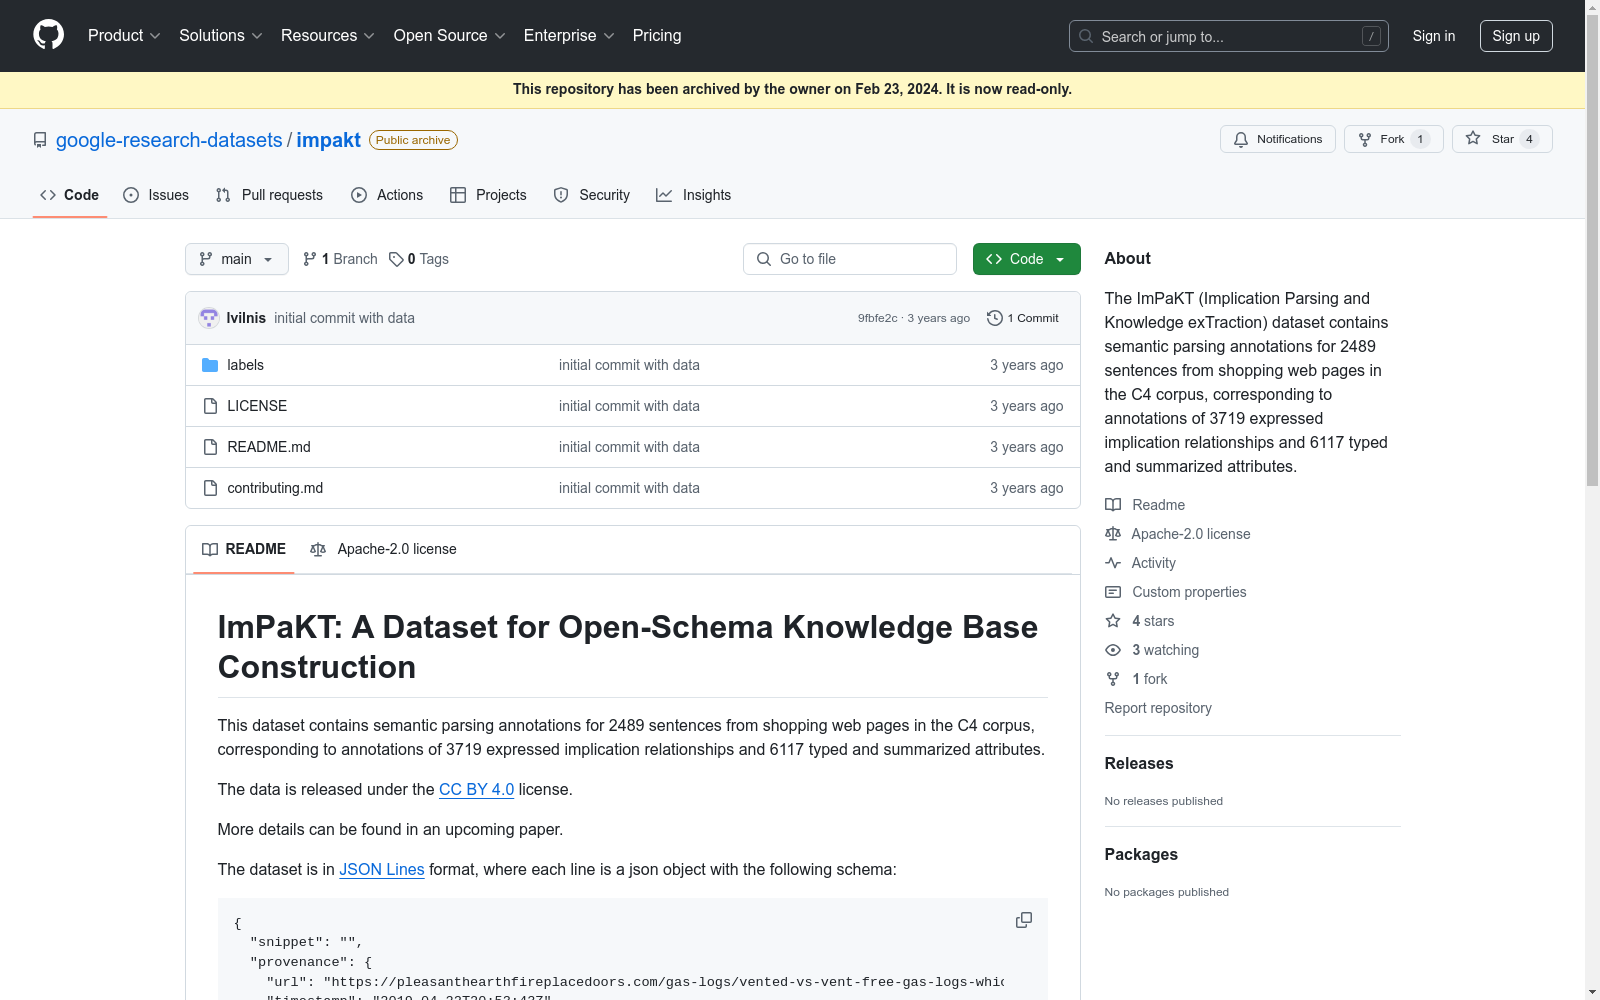Open the main branch selector dropdown

point(237,259)
